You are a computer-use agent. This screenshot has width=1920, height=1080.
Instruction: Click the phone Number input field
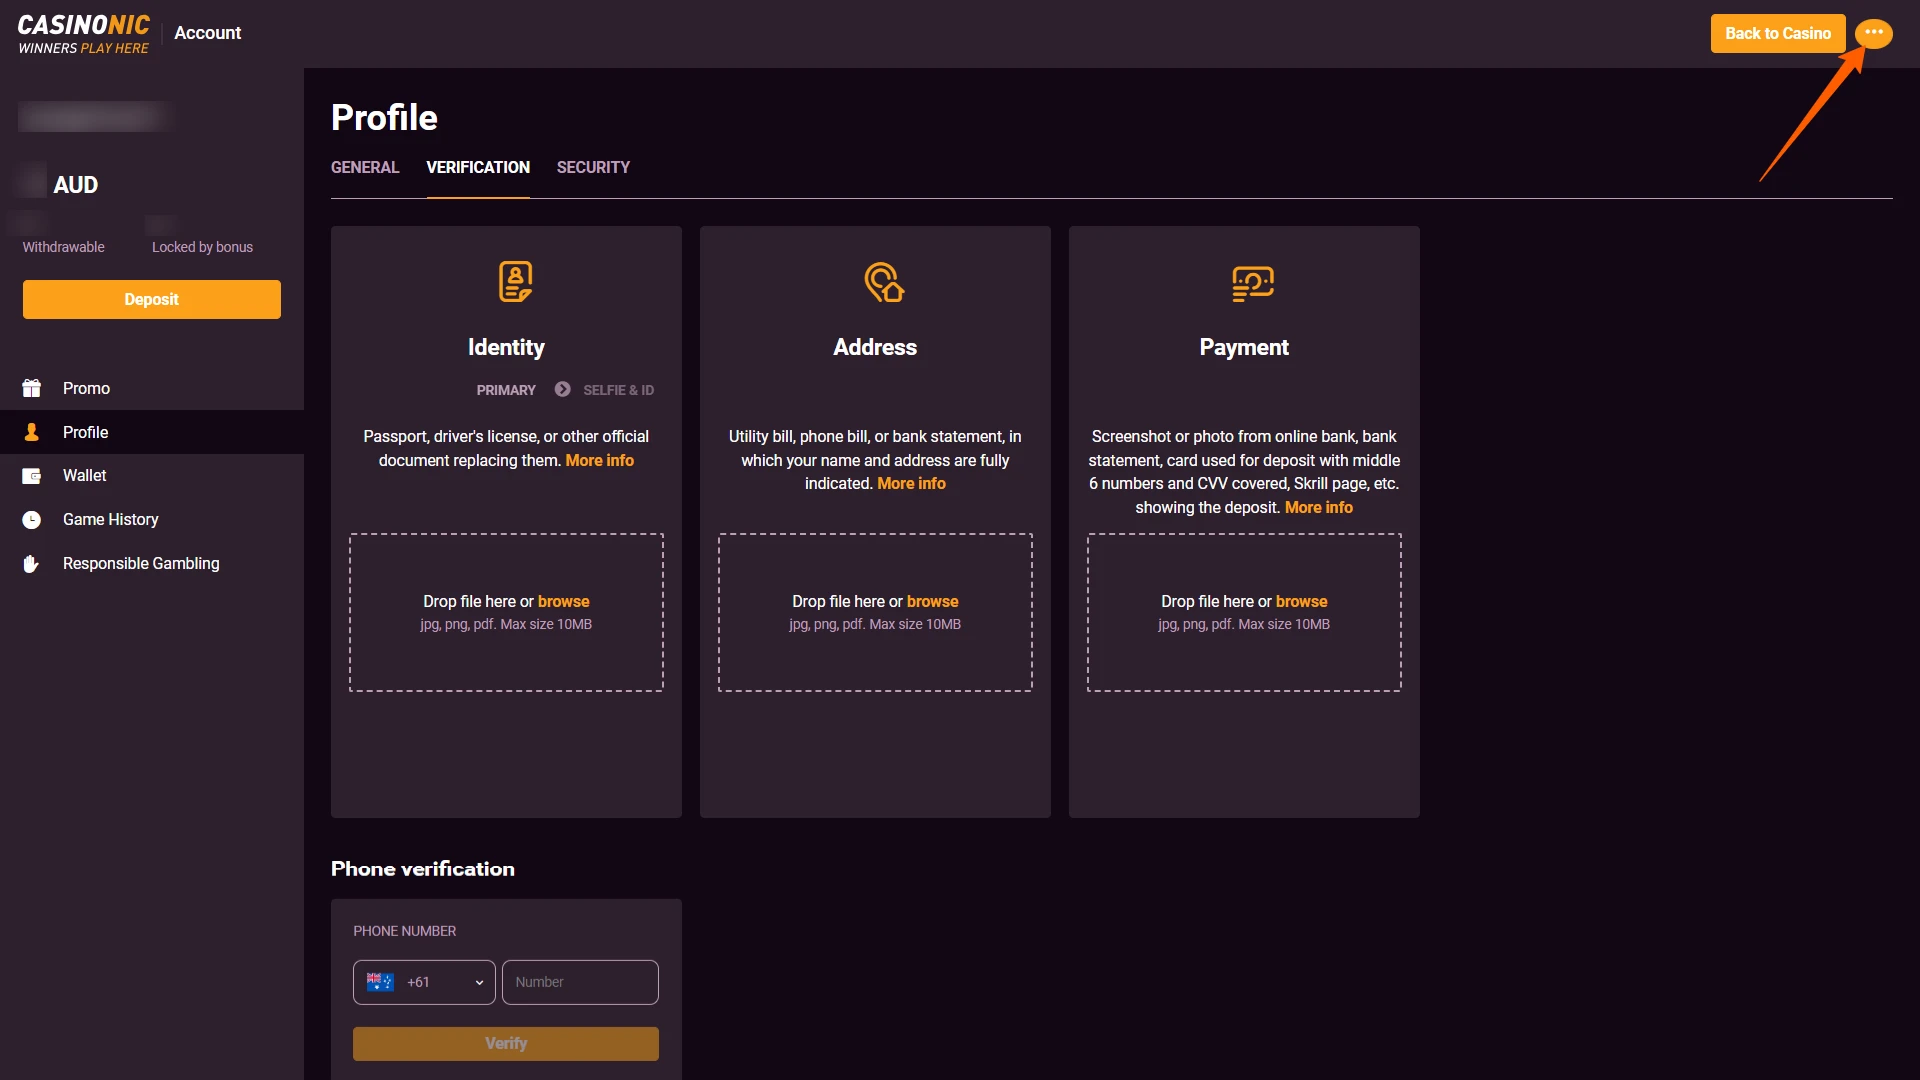pyautogui.click(x=580, y=982)
